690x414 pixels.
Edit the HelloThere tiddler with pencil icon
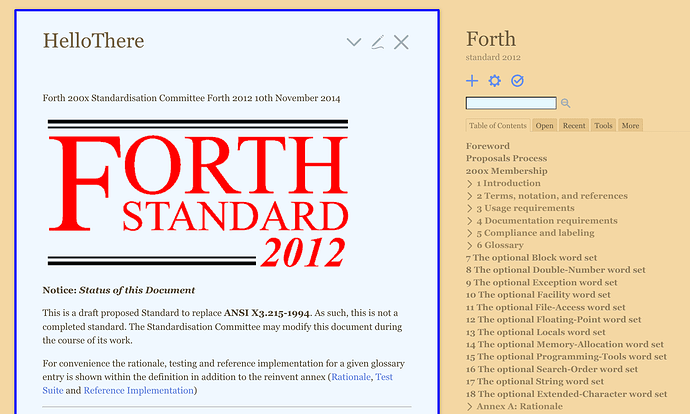tap(377, 42)
